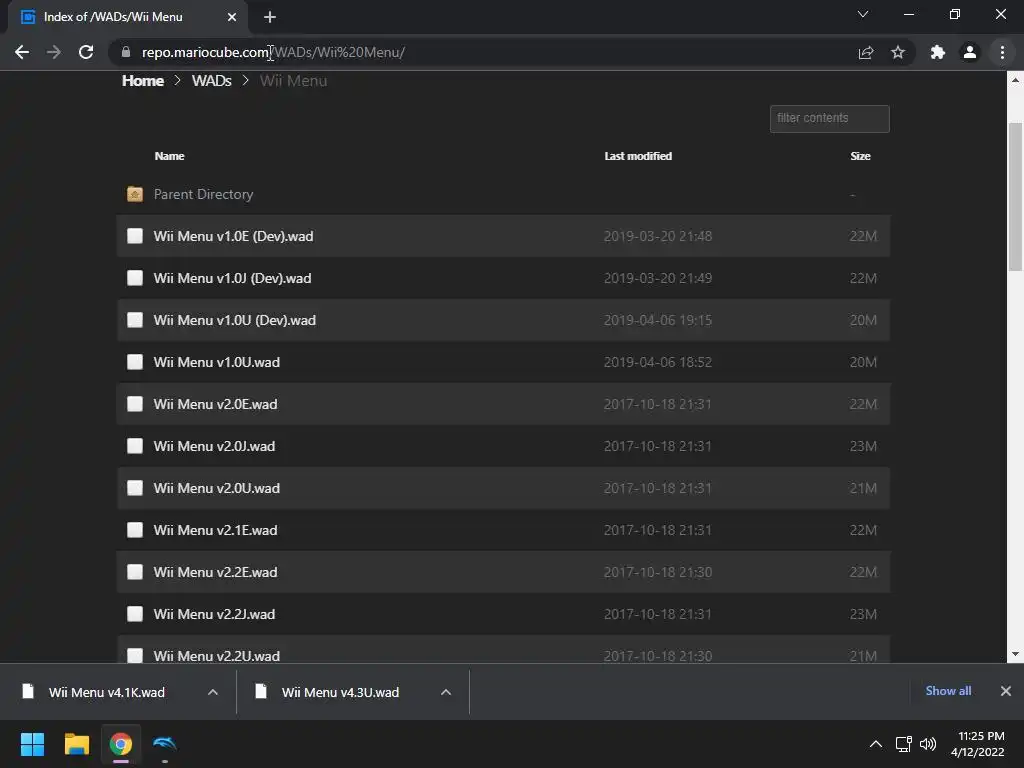Reload the page with the refresh icon
This screenshot has height=768, width=1024.
[86, 52]
